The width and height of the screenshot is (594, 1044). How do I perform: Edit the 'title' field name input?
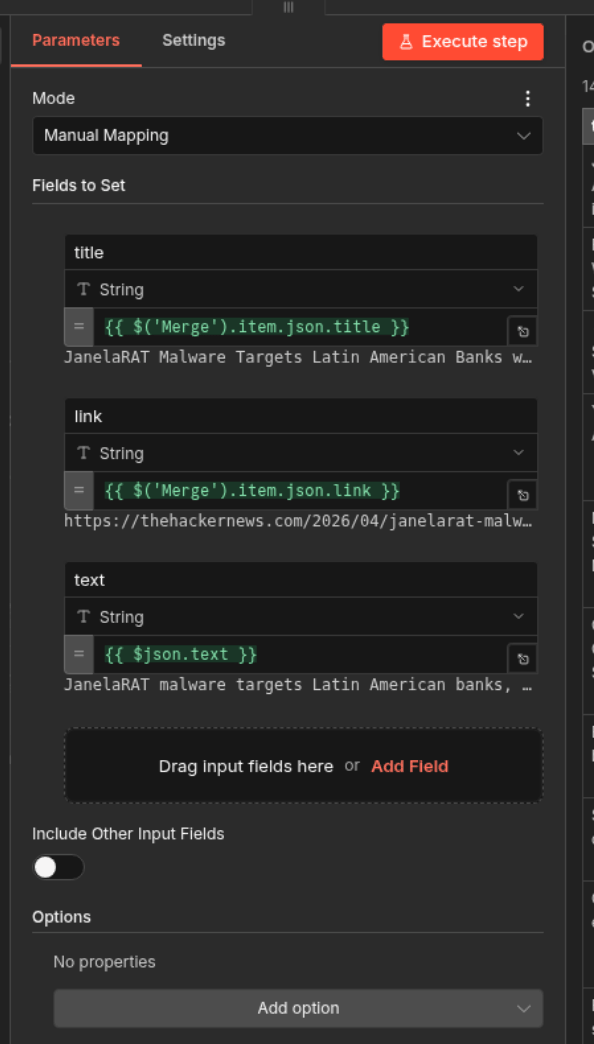coord(301,252)
